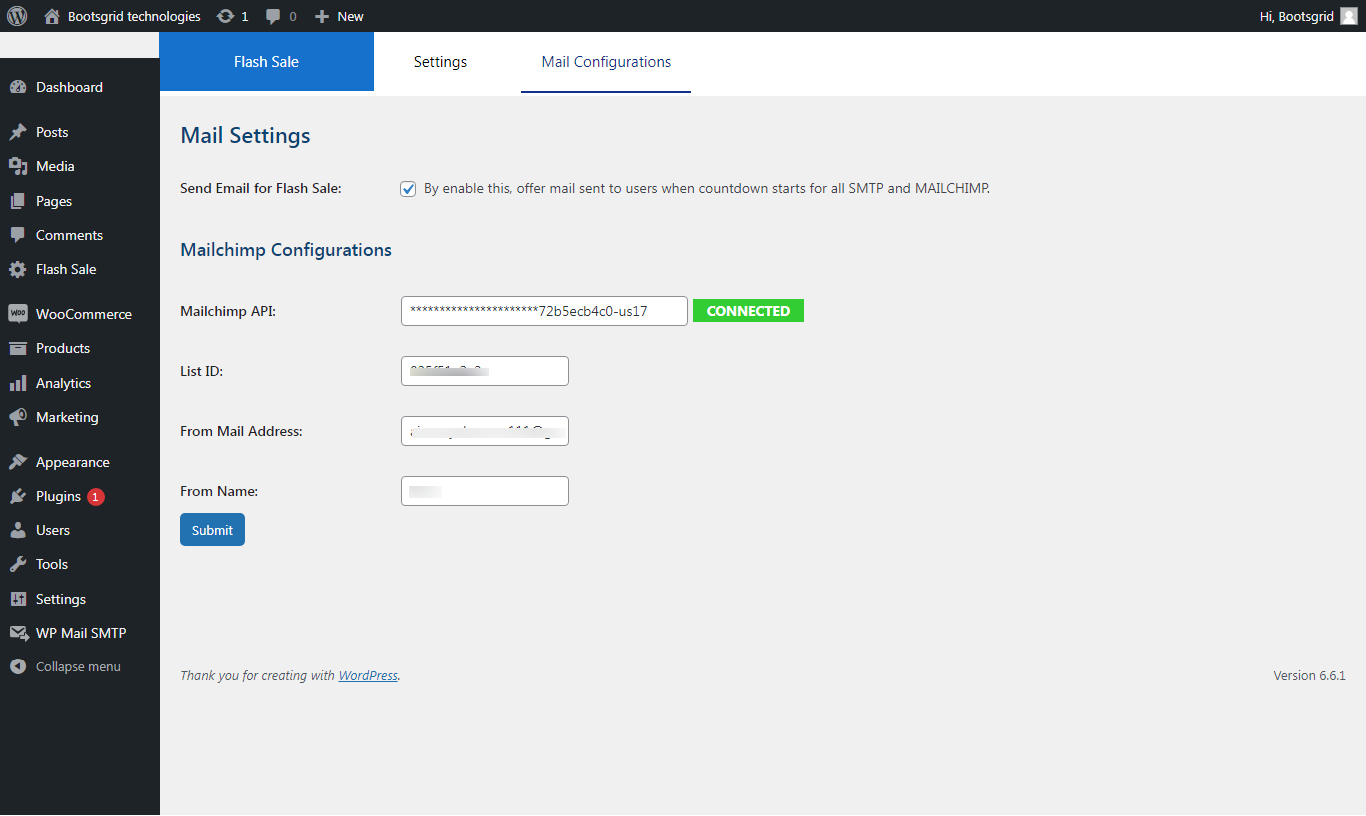Click the green CONNECTED status badge
The image size is (1366, 816).
click(x=748, y=311)
